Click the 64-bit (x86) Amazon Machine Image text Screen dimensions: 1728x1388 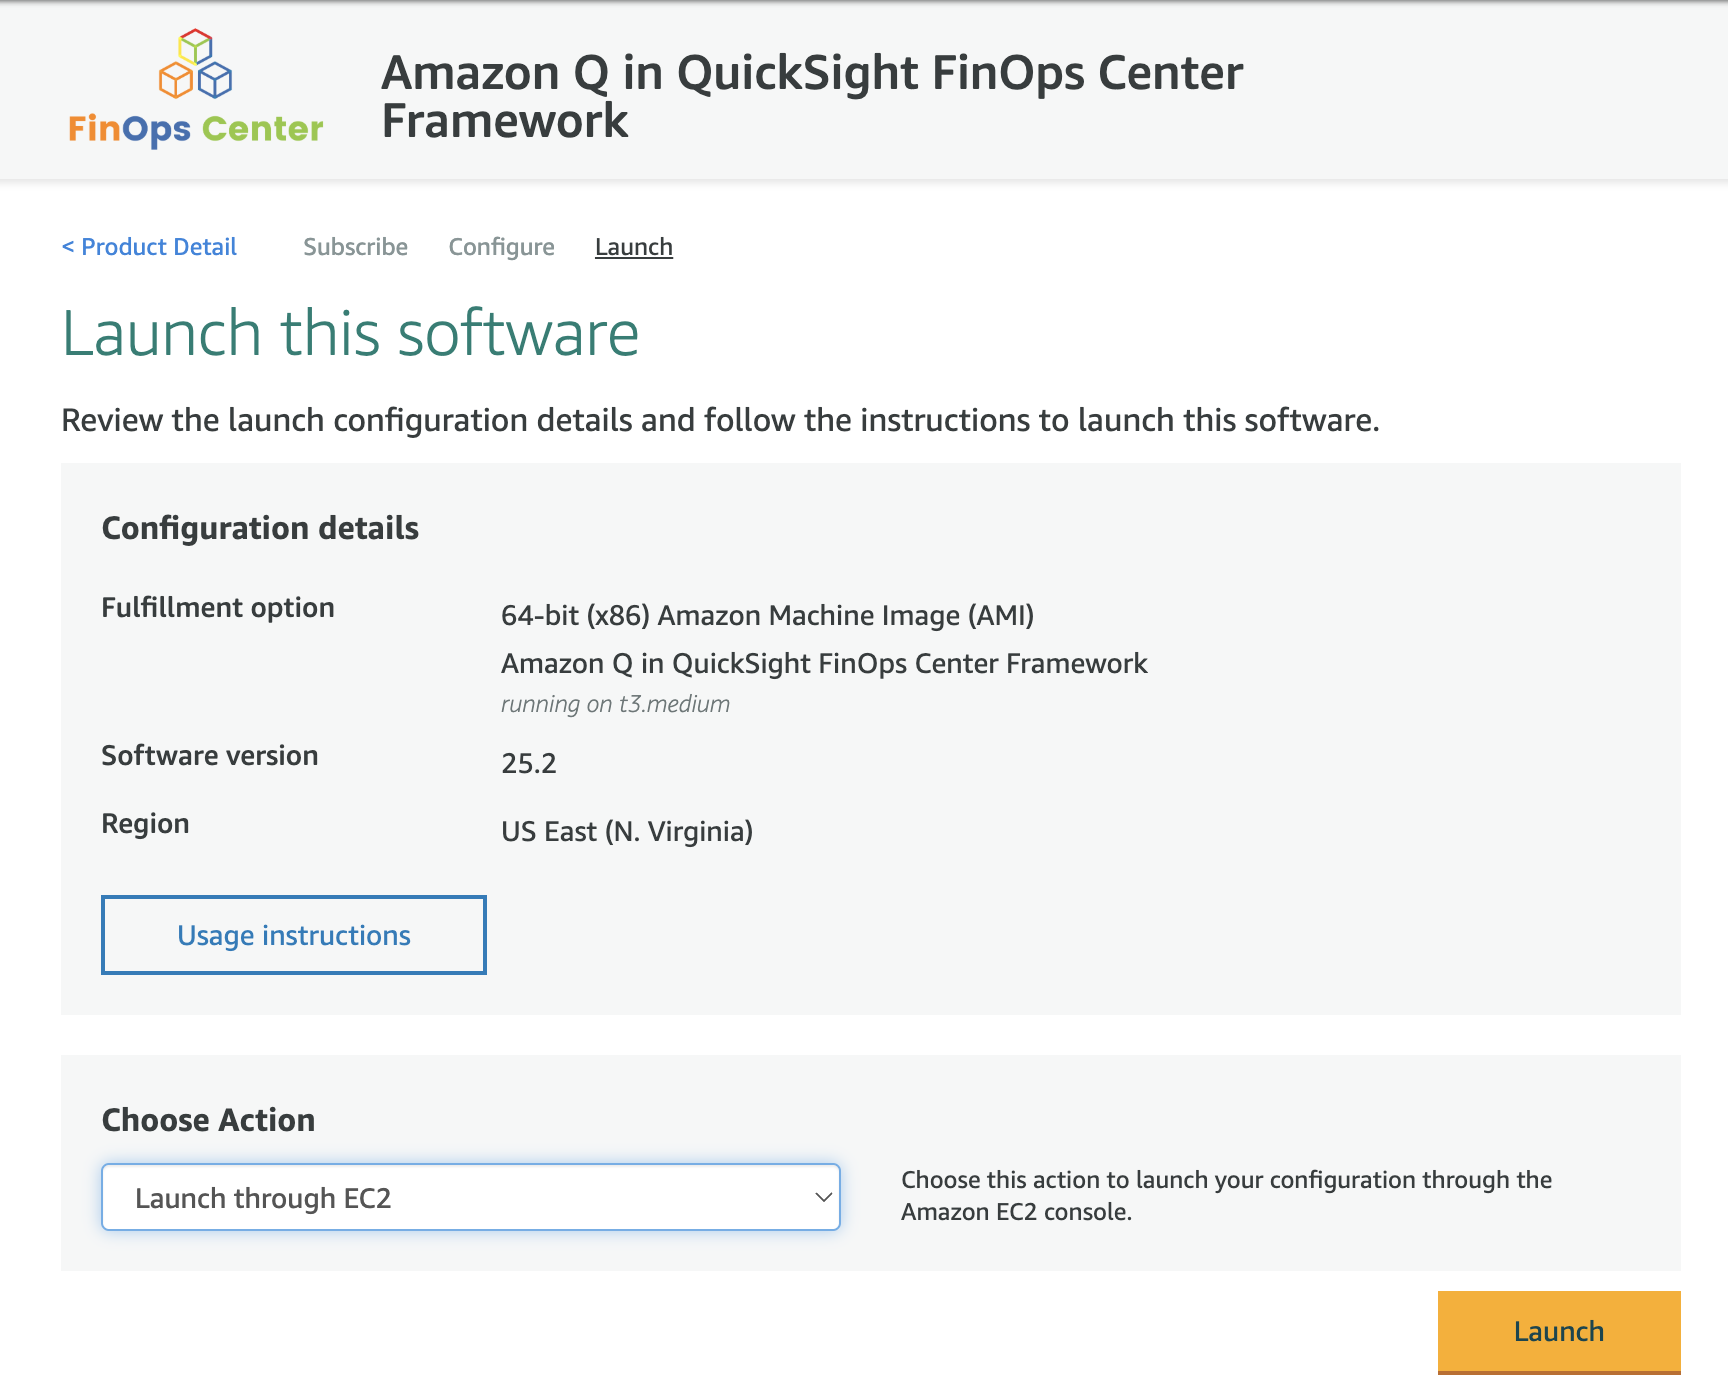tap(767, 615)
